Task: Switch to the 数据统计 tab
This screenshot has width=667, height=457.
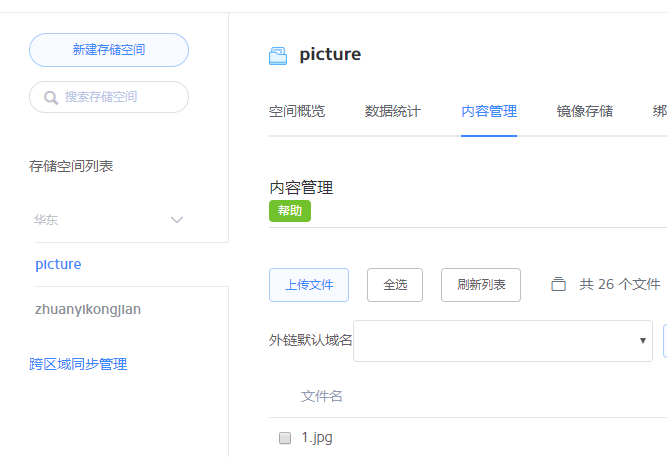Action: click(x=393, y=111)
